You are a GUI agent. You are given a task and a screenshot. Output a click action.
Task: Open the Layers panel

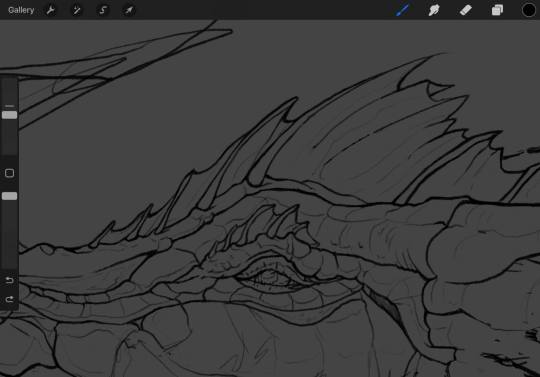tap(497, 10)
